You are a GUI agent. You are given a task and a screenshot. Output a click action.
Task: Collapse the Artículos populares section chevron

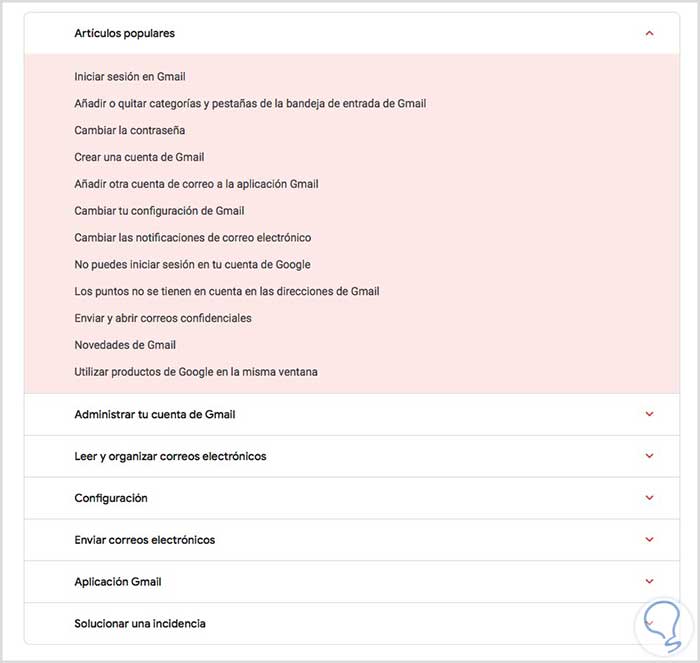point(649,33)
